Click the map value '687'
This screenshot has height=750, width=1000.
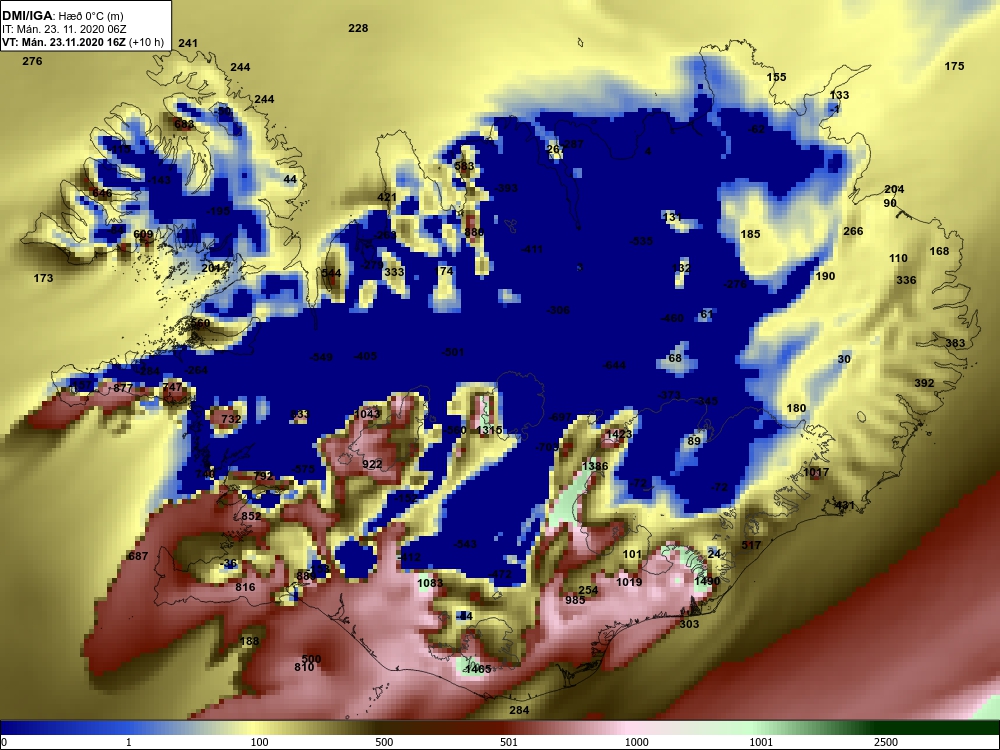[x=138, y=556]
